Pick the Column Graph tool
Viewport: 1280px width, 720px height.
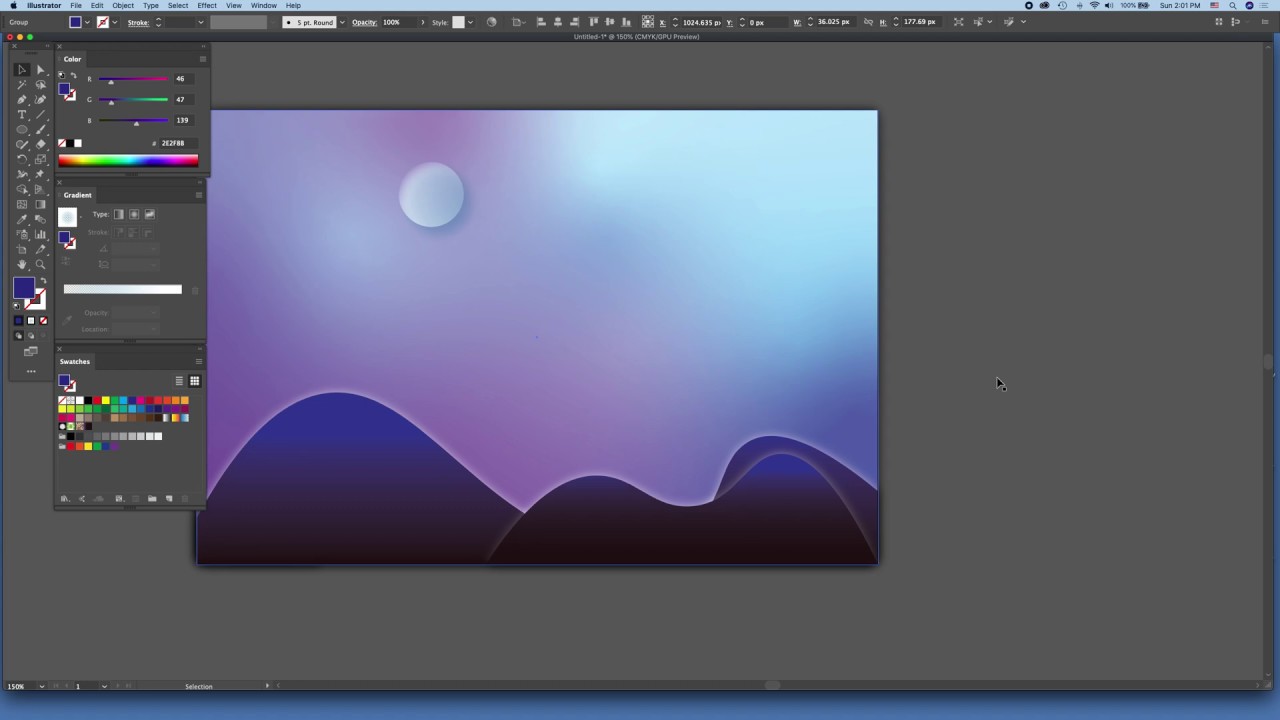click(x=41, y=234)
